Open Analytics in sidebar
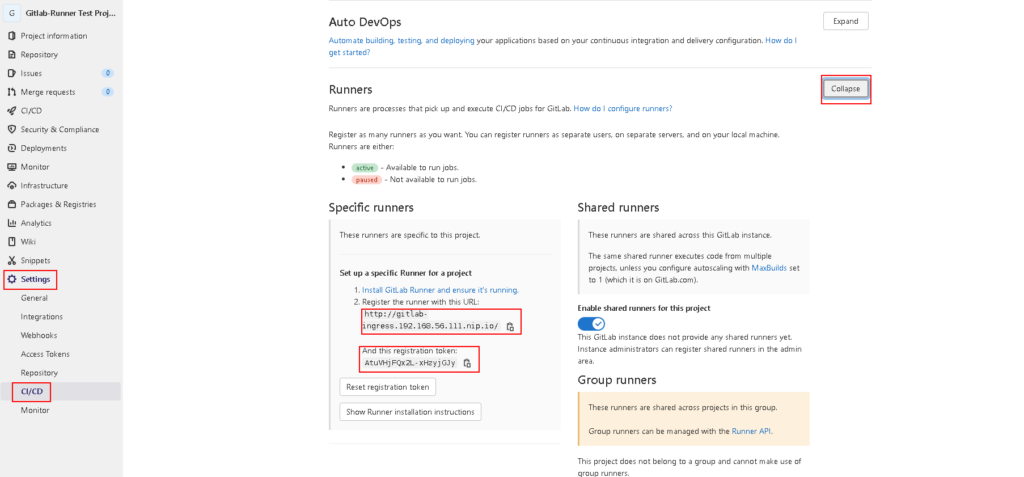Image resolution: width=1024 pixels, height=477 pixels. pyautogui.click(x=36, y=223)
